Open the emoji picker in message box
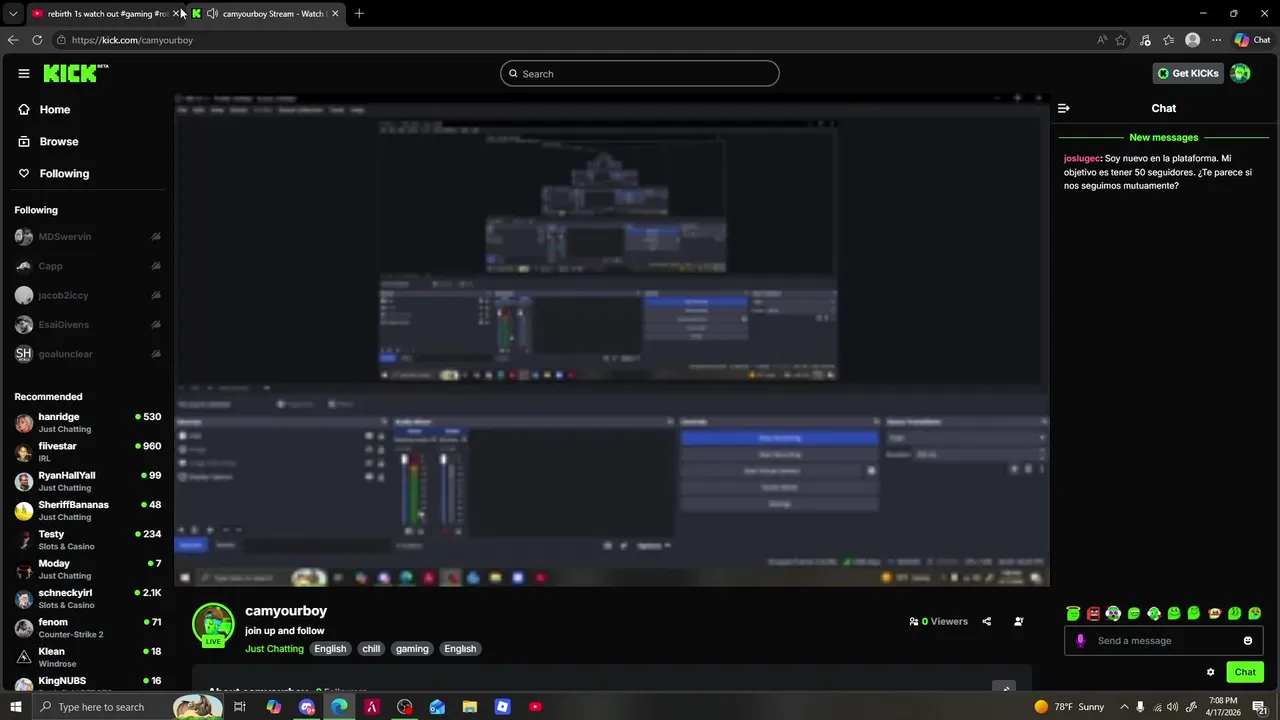1280x720 pixels. [1248, 641]
